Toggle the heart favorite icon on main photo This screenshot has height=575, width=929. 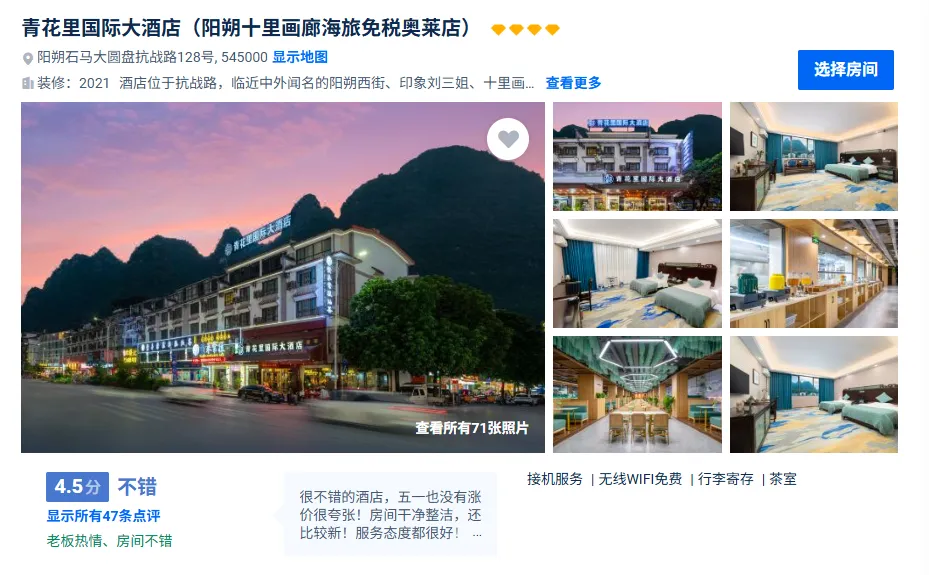[508, 139]
